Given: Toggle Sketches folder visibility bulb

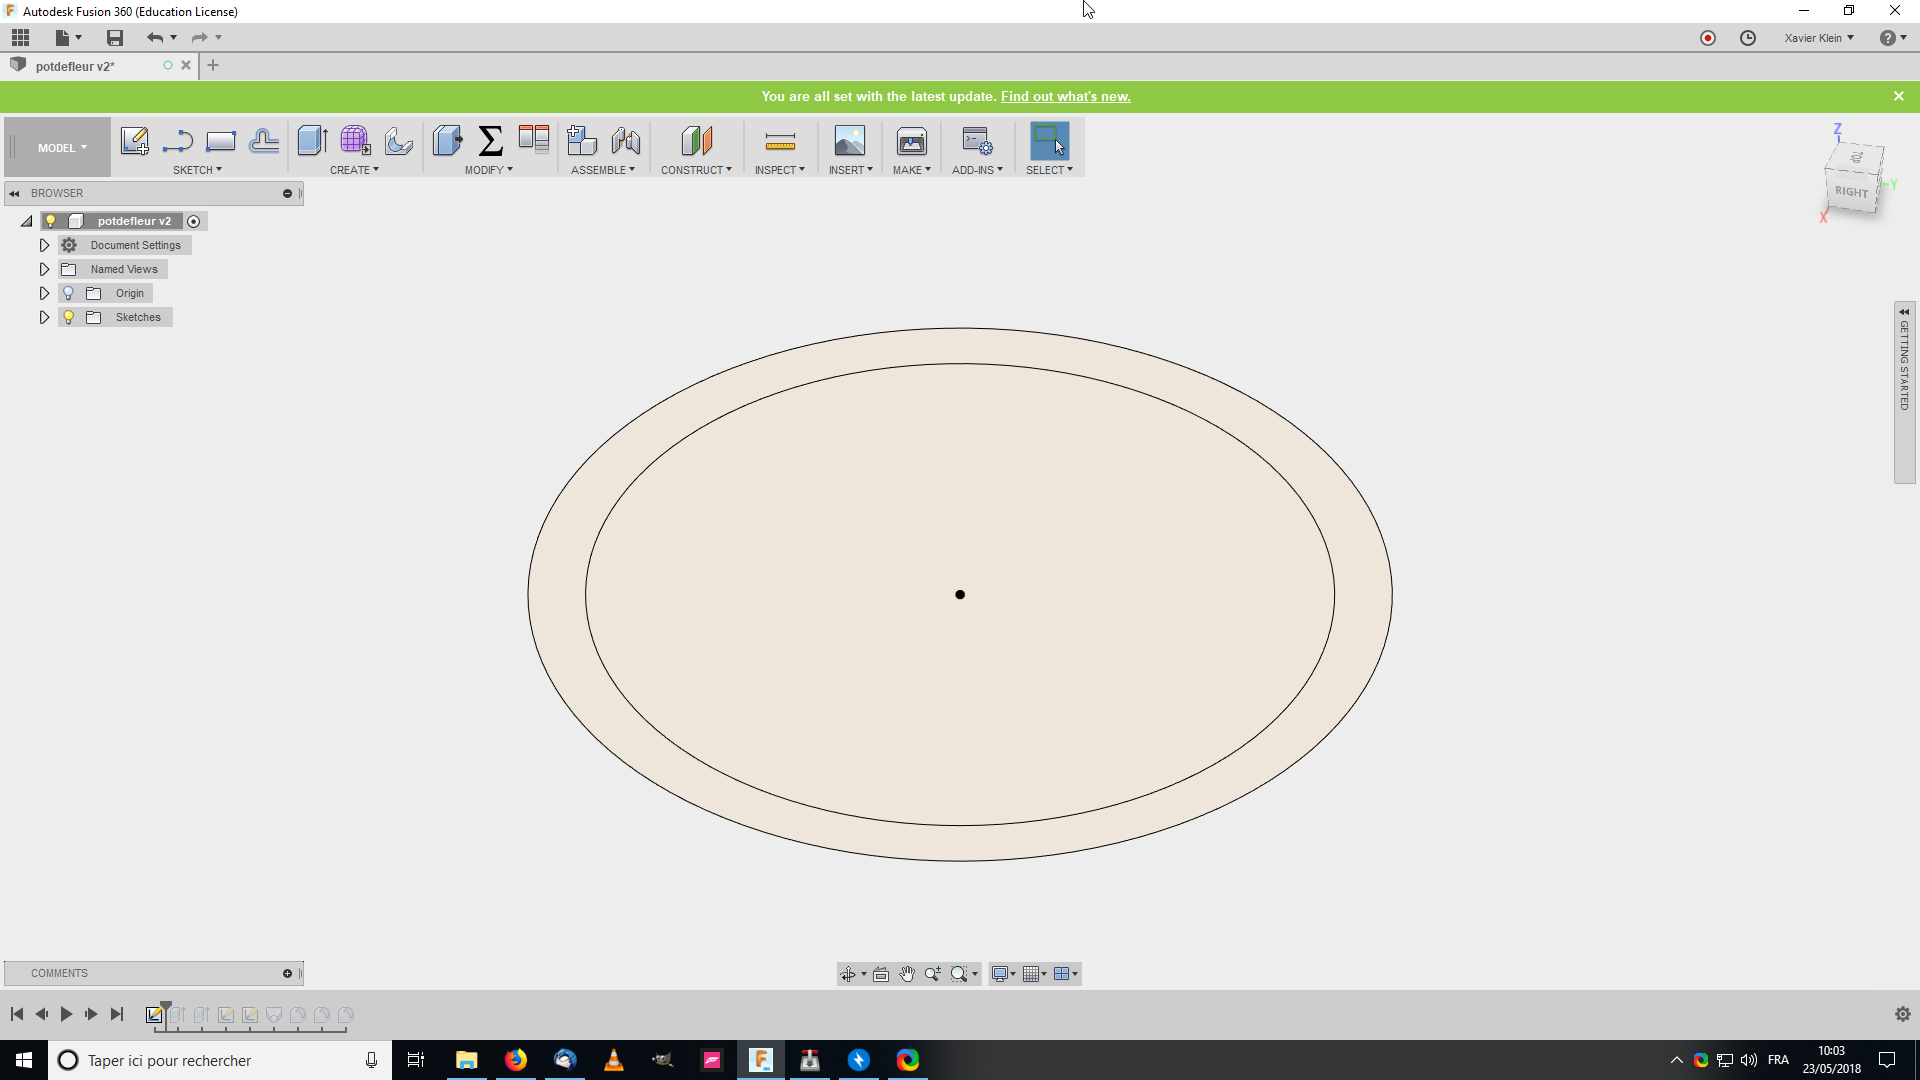Looking at the screenshot, I should 69,317.
